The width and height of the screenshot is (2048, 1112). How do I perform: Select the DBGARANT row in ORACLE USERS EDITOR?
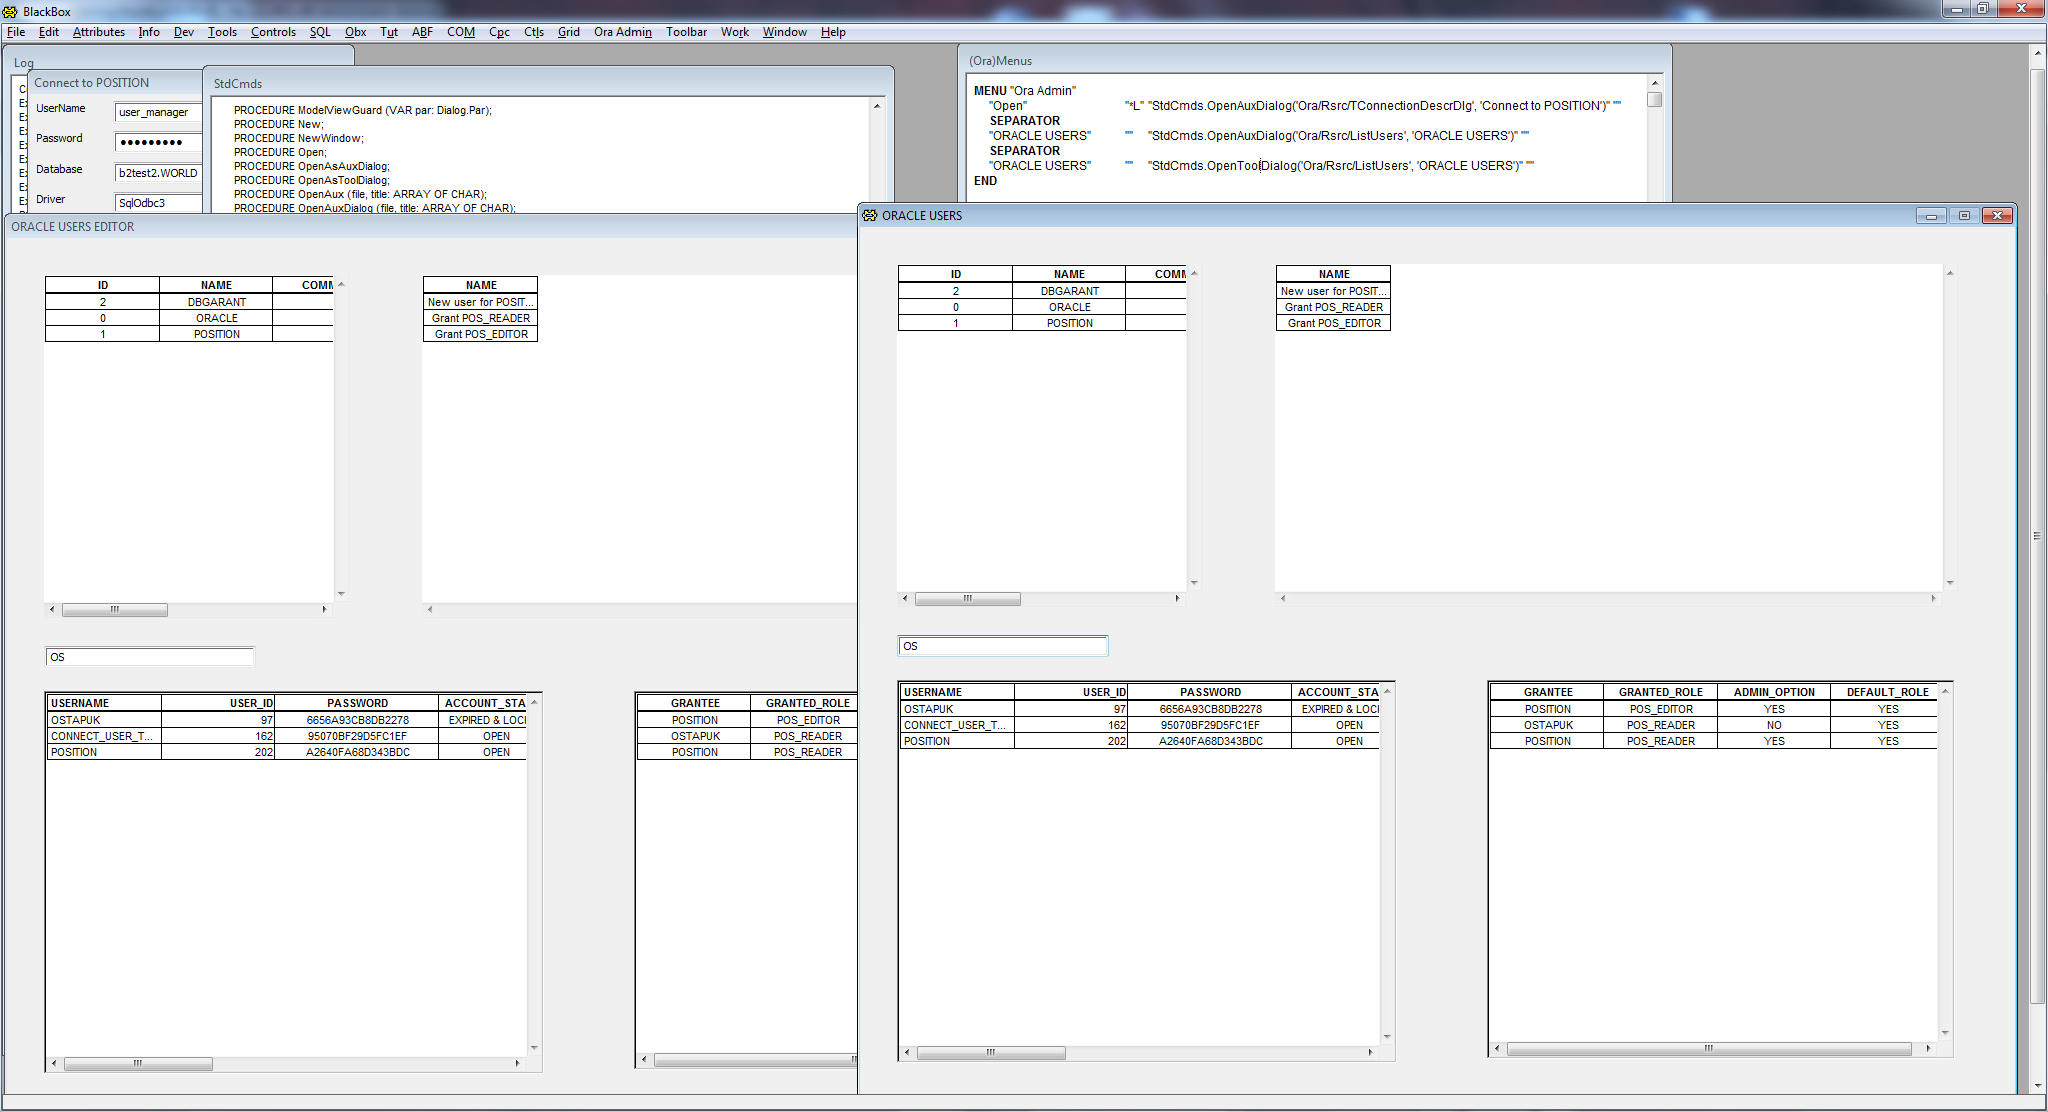point(216,302)
